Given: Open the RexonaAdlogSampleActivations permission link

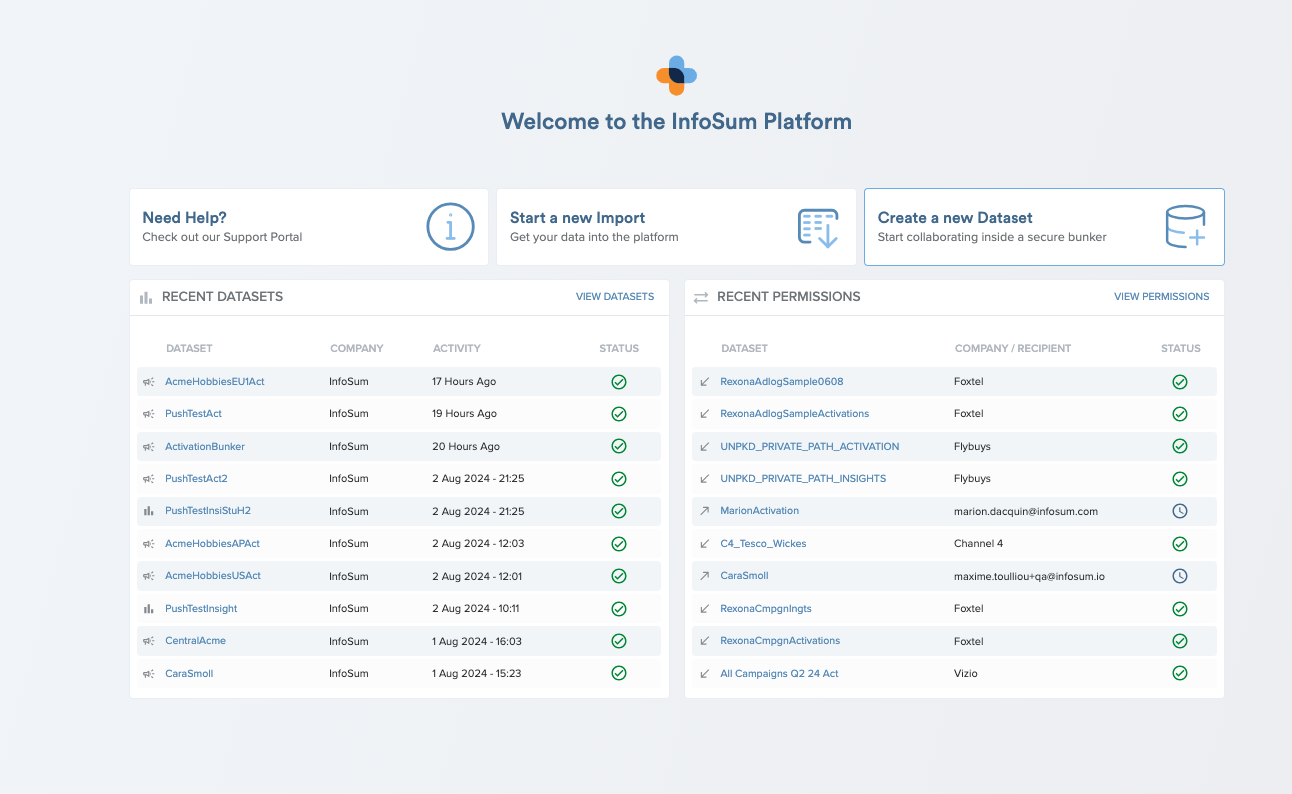Looking at the screenshot, I should click(795, 414).
